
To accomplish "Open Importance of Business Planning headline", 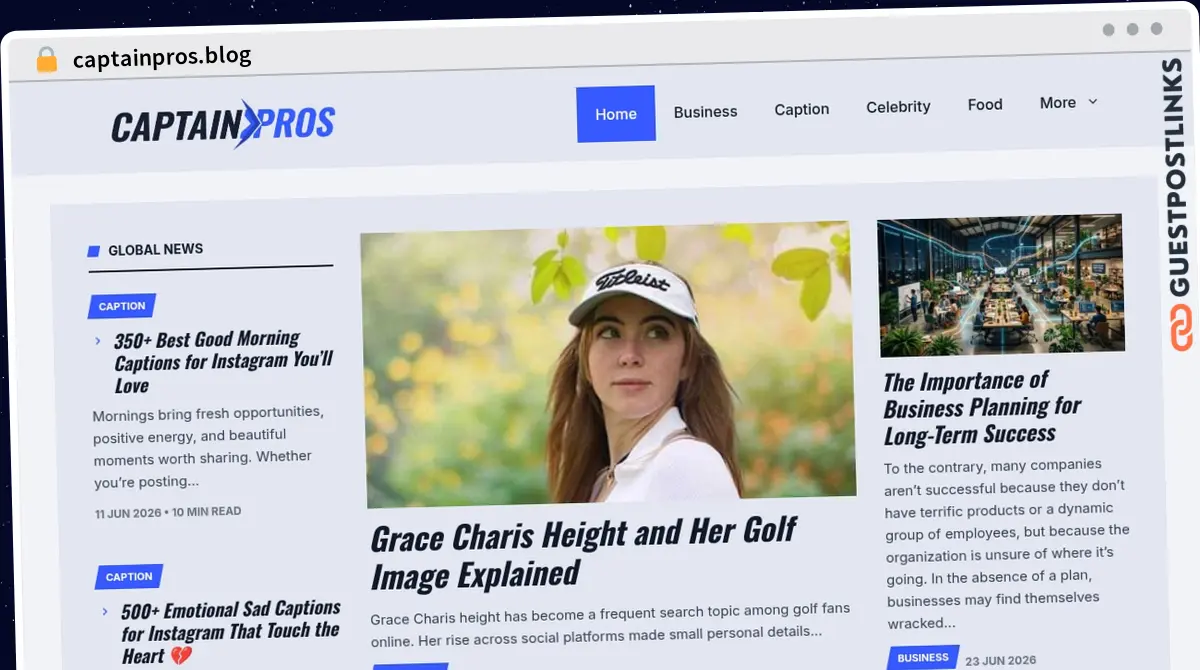I will click(982, 407).
